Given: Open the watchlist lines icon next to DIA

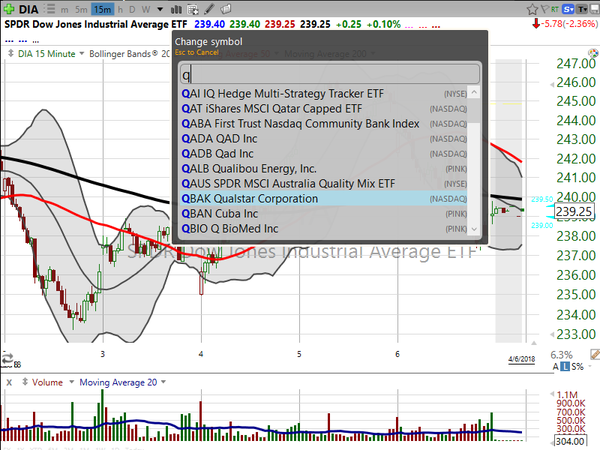Looking at the screenshot, I should click(x=49, y=9).
